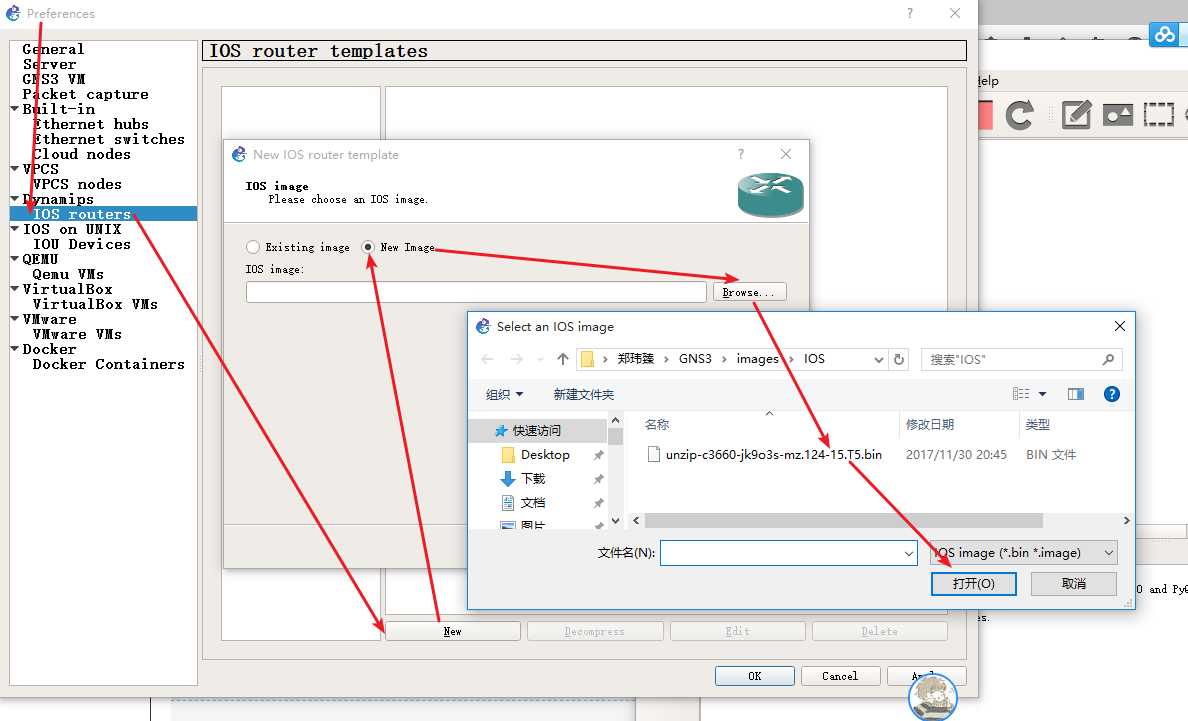Click the search magnifier icon in file dialog

[1108, 359]
